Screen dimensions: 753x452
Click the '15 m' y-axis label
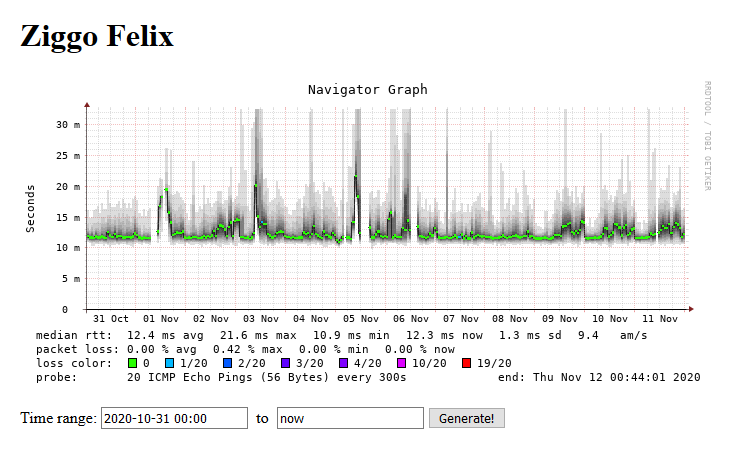coord(68,217)
